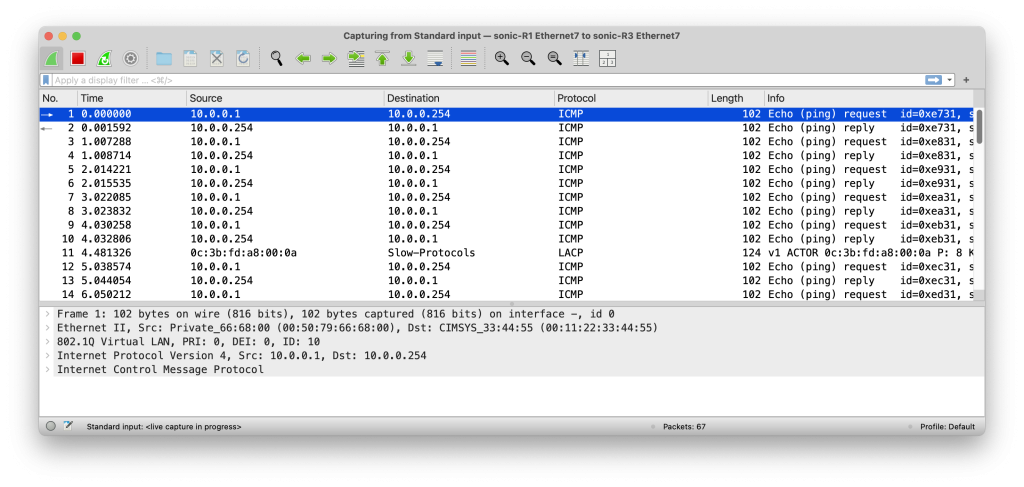Restart the current capture

(x=103, y=59)
